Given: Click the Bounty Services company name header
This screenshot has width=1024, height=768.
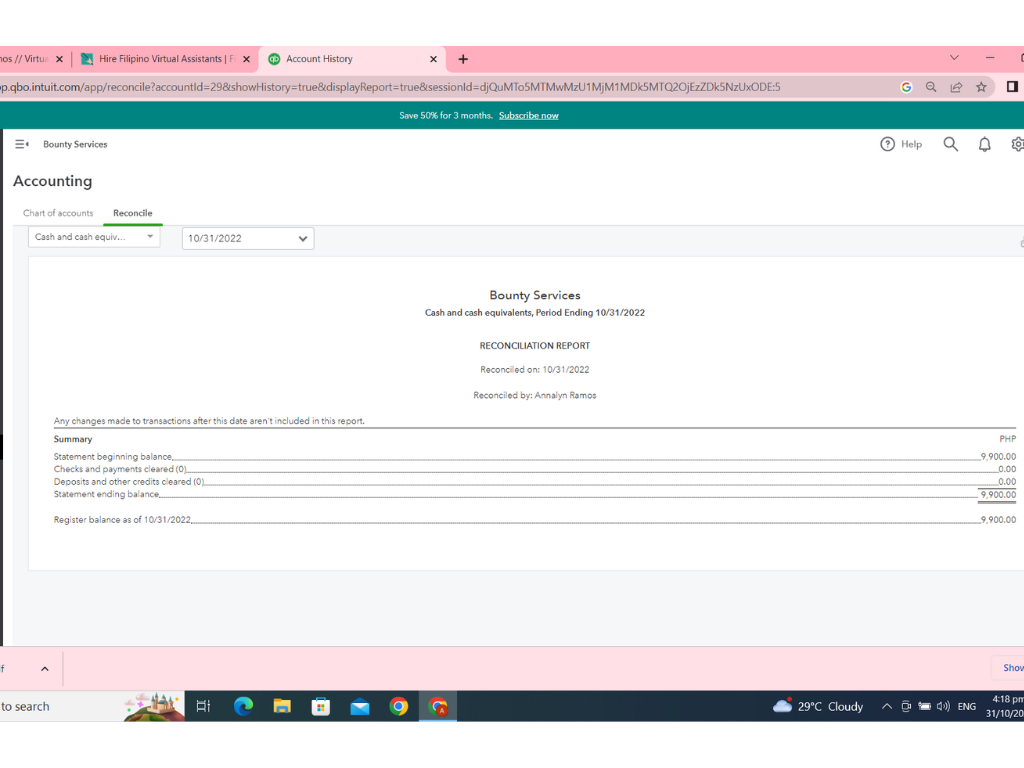Looking at the screenshot, I should pos(75,144).
